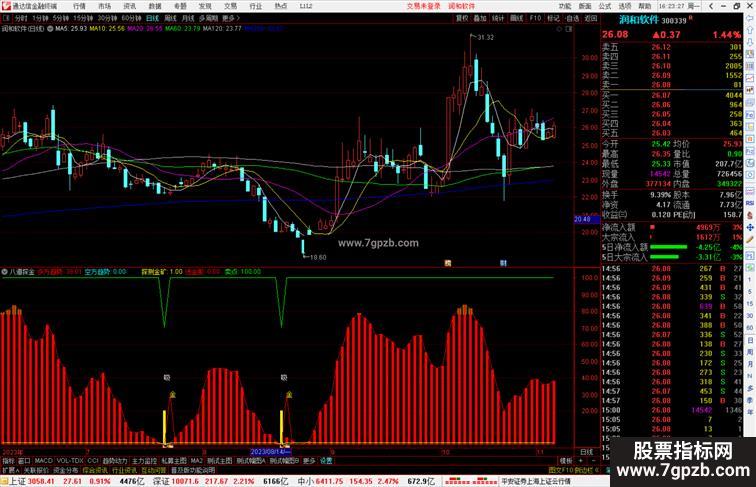
Task: Expand the 更多 periods list
Action: [x=230, y=18]
